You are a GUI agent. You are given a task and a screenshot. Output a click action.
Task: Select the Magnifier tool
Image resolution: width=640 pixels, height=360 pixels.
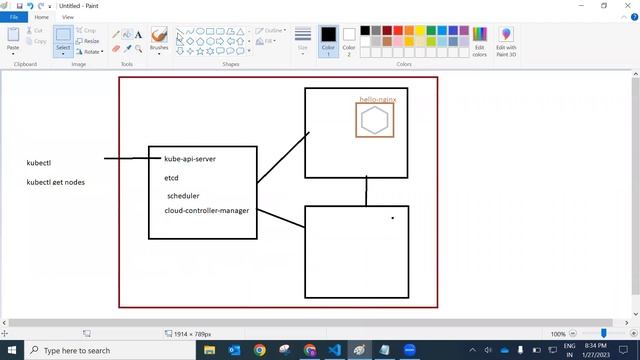click(x=138, y=49)
